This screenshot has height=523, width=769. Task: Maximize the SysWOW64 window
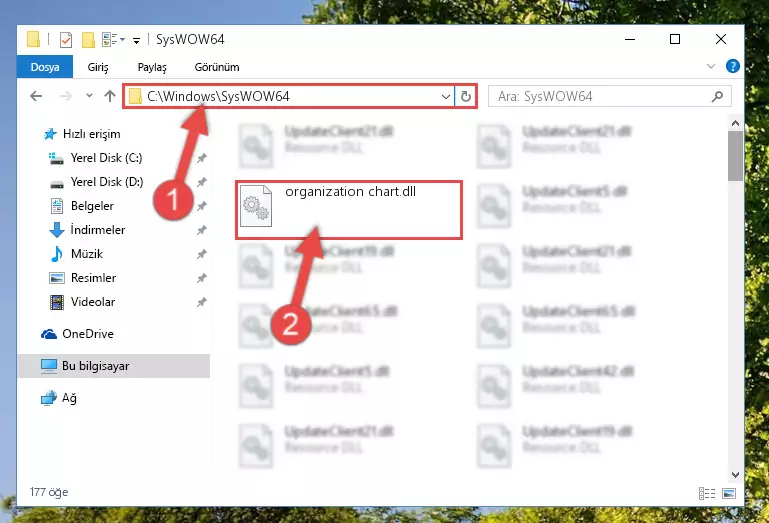tap(675, 39)
